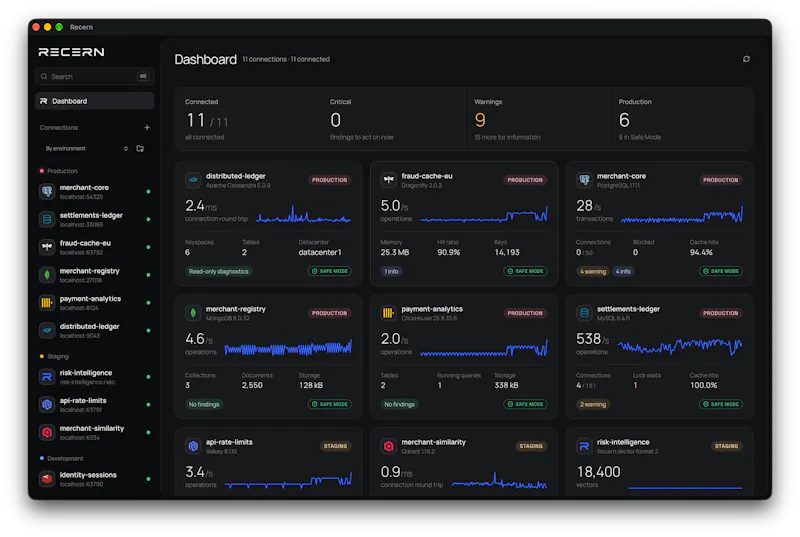This screenshot has width=800, height=537.
Task: Click the refresh dashboard icon
Action: pos(746,59)
